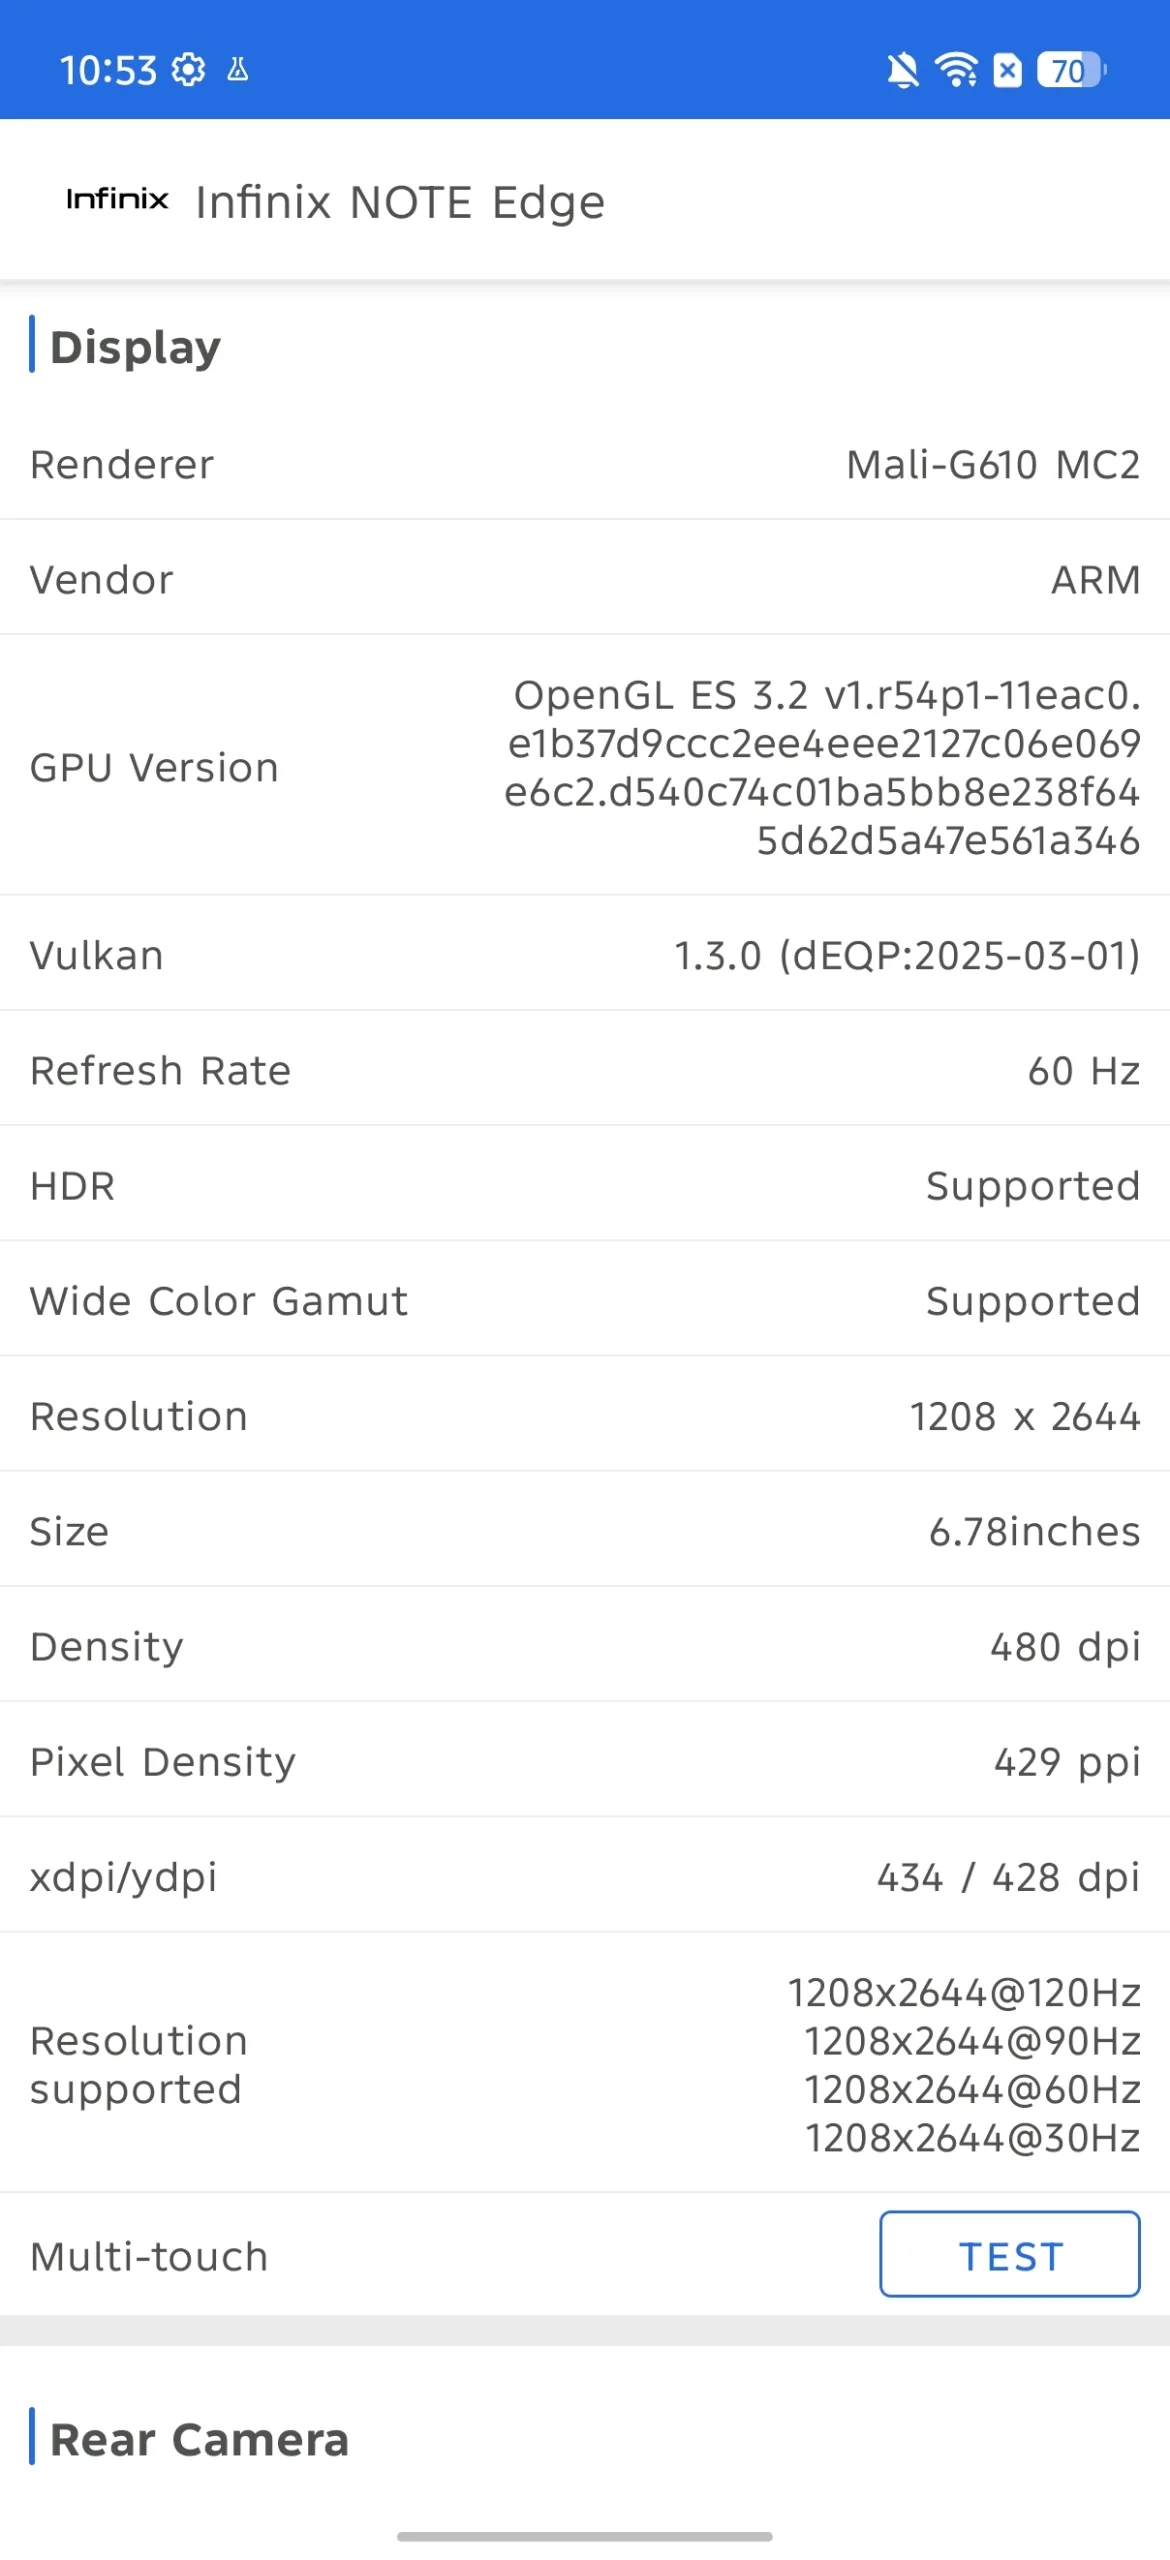Tap the Pixel Density 429 ppi row
Screen dimensions: 1170x2560
coord(585,1762)
